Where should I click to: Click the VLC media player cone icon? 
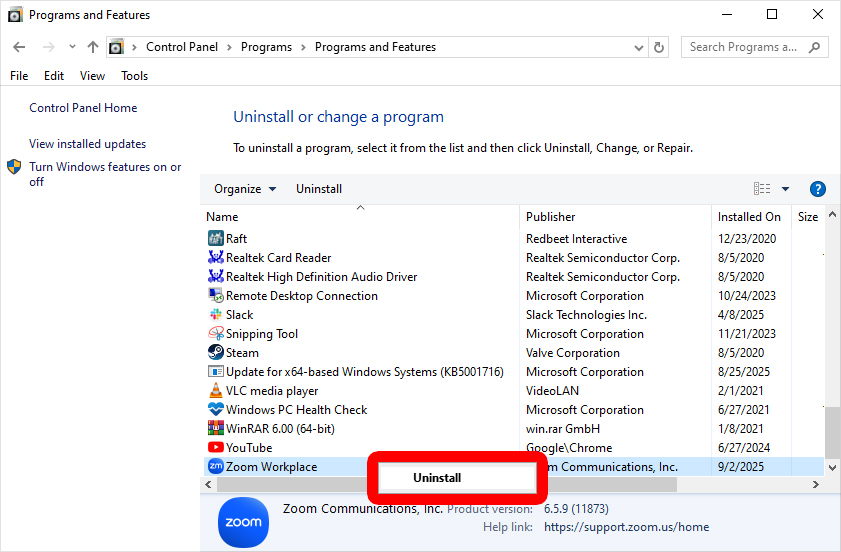[x=216, y=391]
